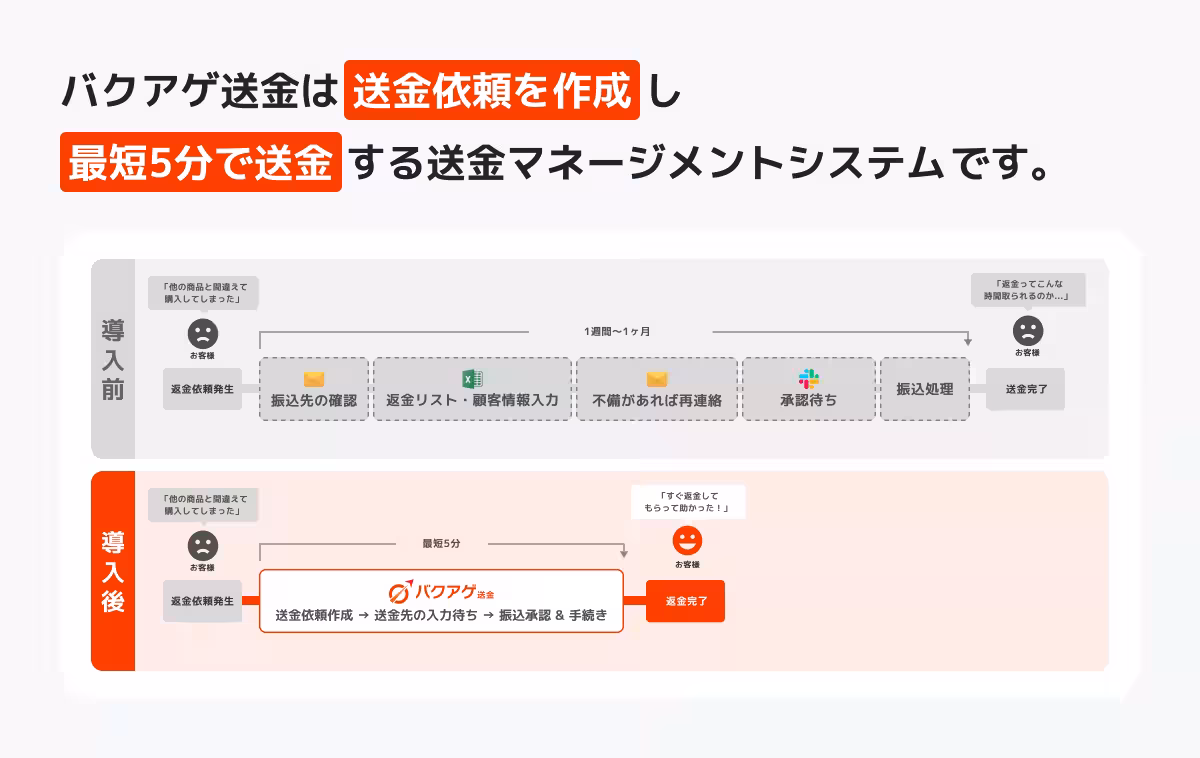
Task: Click the grey 送金完了 box in 導入前
Action: click(1026, 389)
